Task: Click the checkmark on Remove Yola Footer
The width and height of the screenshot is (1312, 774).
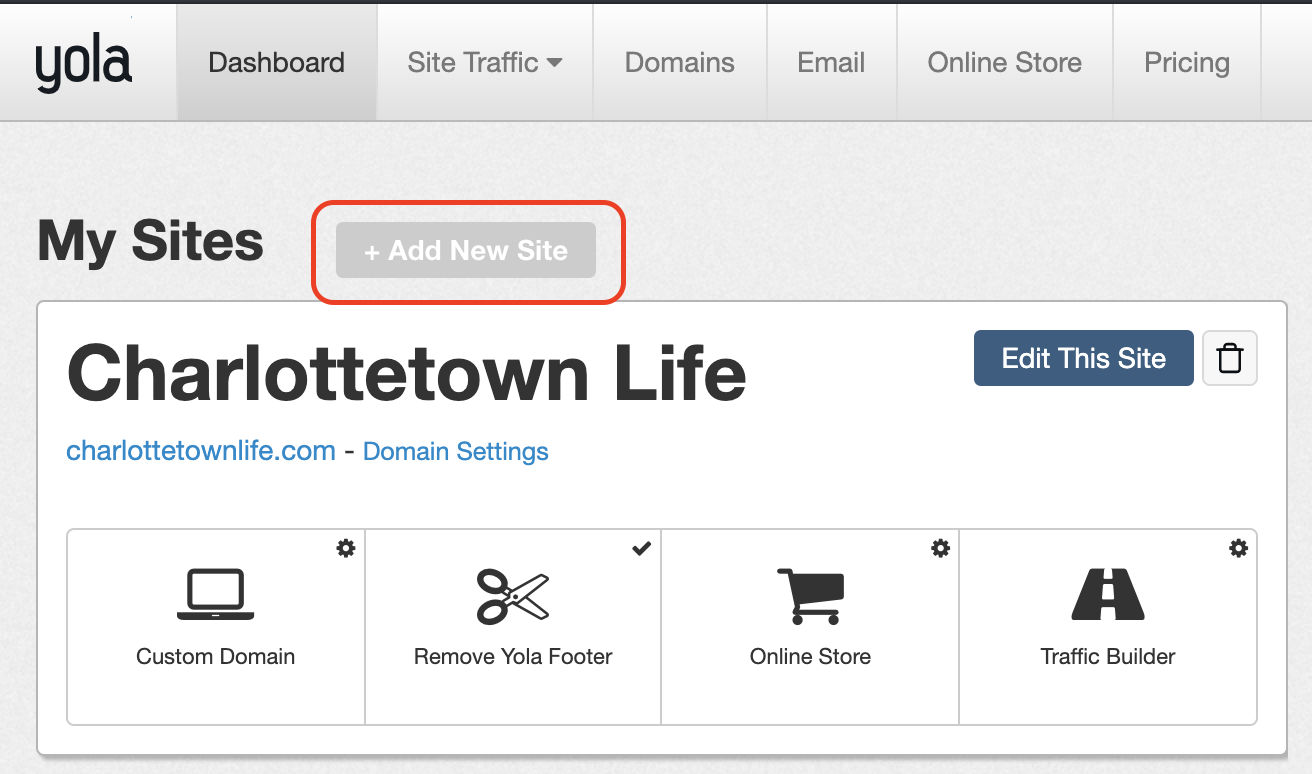Action: pyautogui.click(x=642, y=548)
